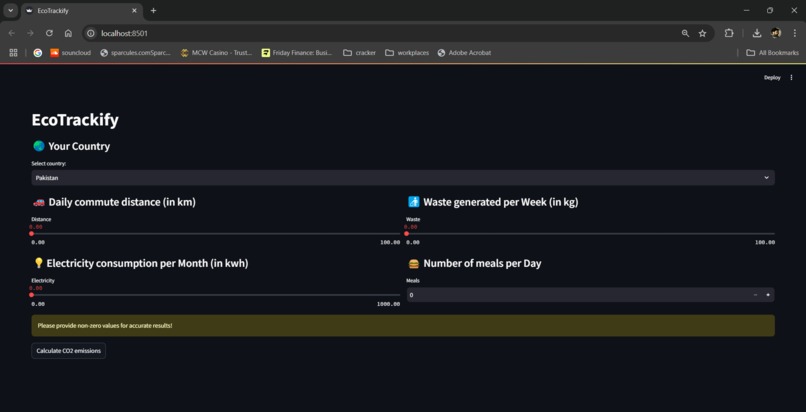Viewport: 806px width, 412px height.
Task: Restore down the browser window
Action: [x=770, y=10]
